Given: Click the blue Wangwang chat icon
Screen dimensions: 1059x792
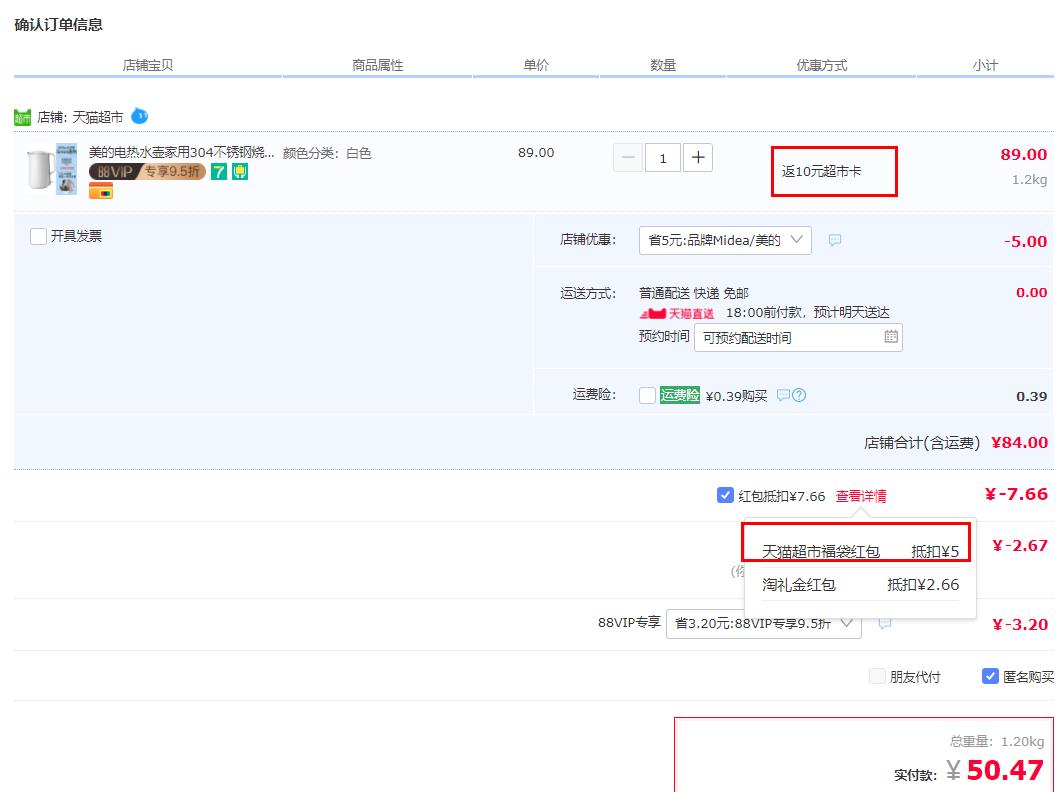Looking at the screenshot, I should [140, 116].
